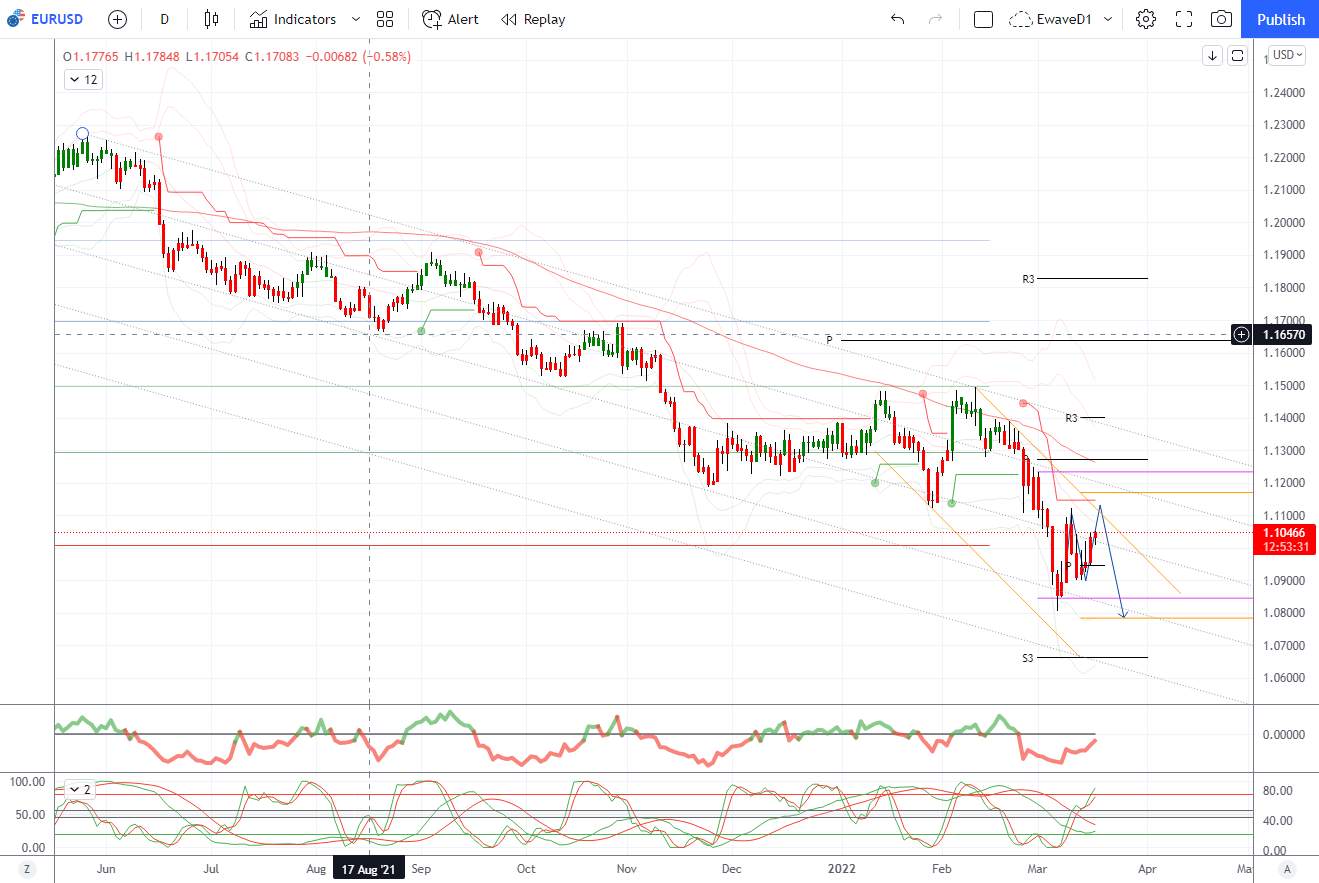Open the EwaveD1 saved layout

pos(1051,19)
